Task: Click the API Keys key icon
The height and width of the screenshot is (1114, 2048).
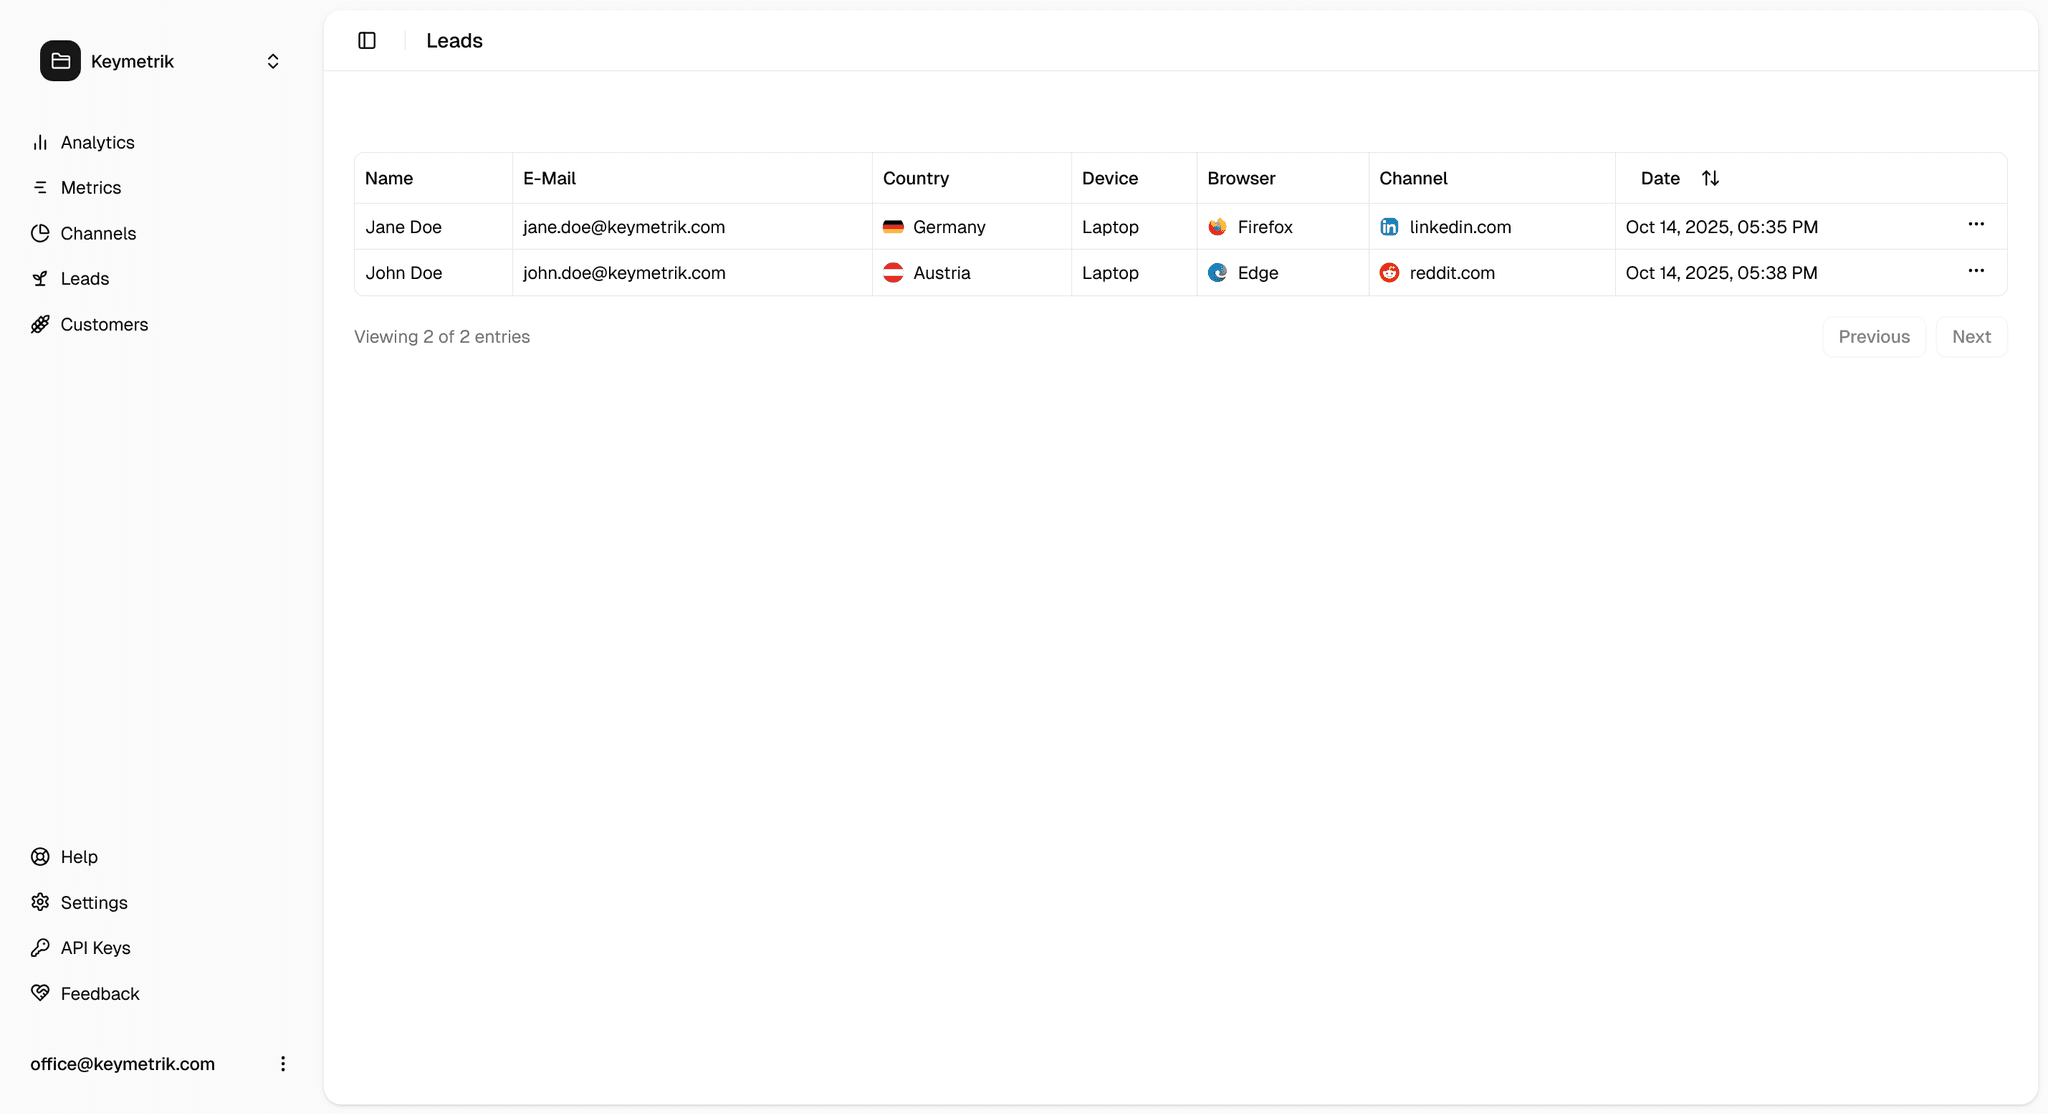Action: tap(40, 948)
